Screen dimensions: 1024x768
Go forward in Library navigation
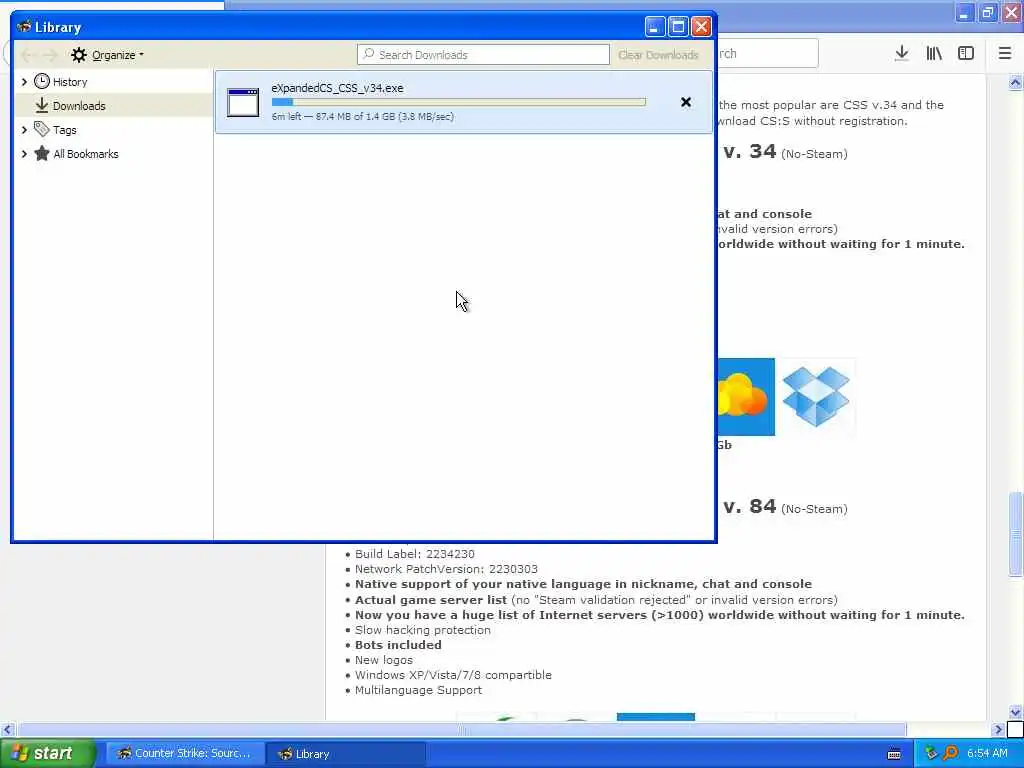50,55
